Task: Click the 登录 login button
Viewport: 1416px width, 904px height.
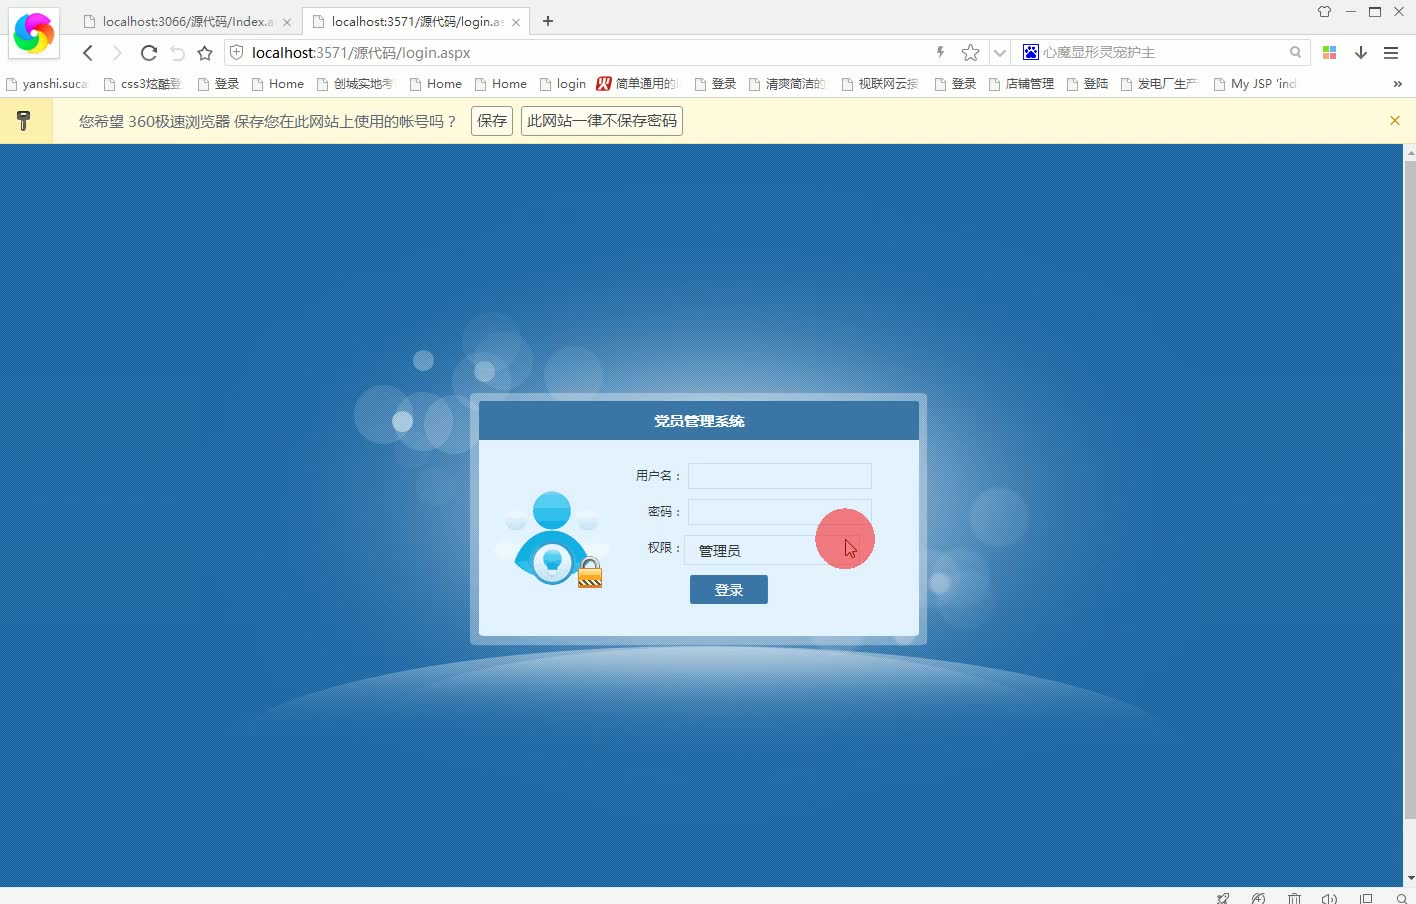Action: (x=729, y=590)
